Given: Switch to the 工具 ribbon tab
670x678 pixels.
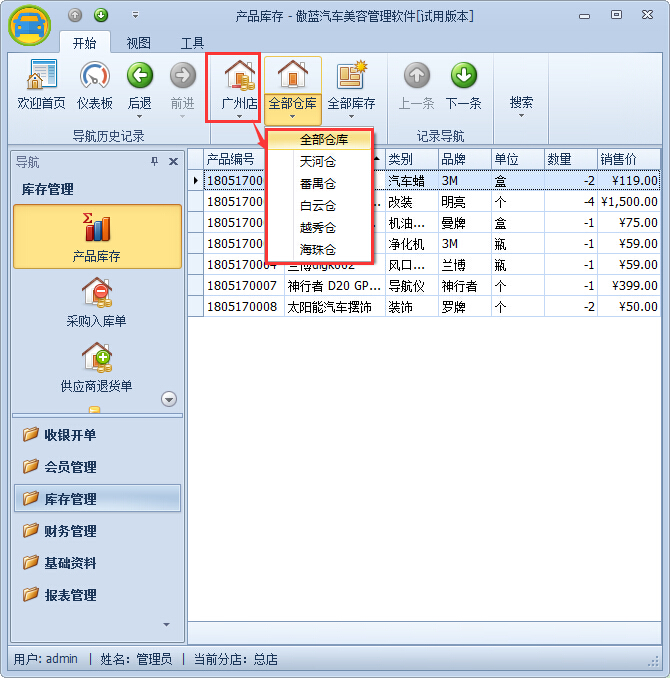Looking at the screenshot, I should [192, 43].
